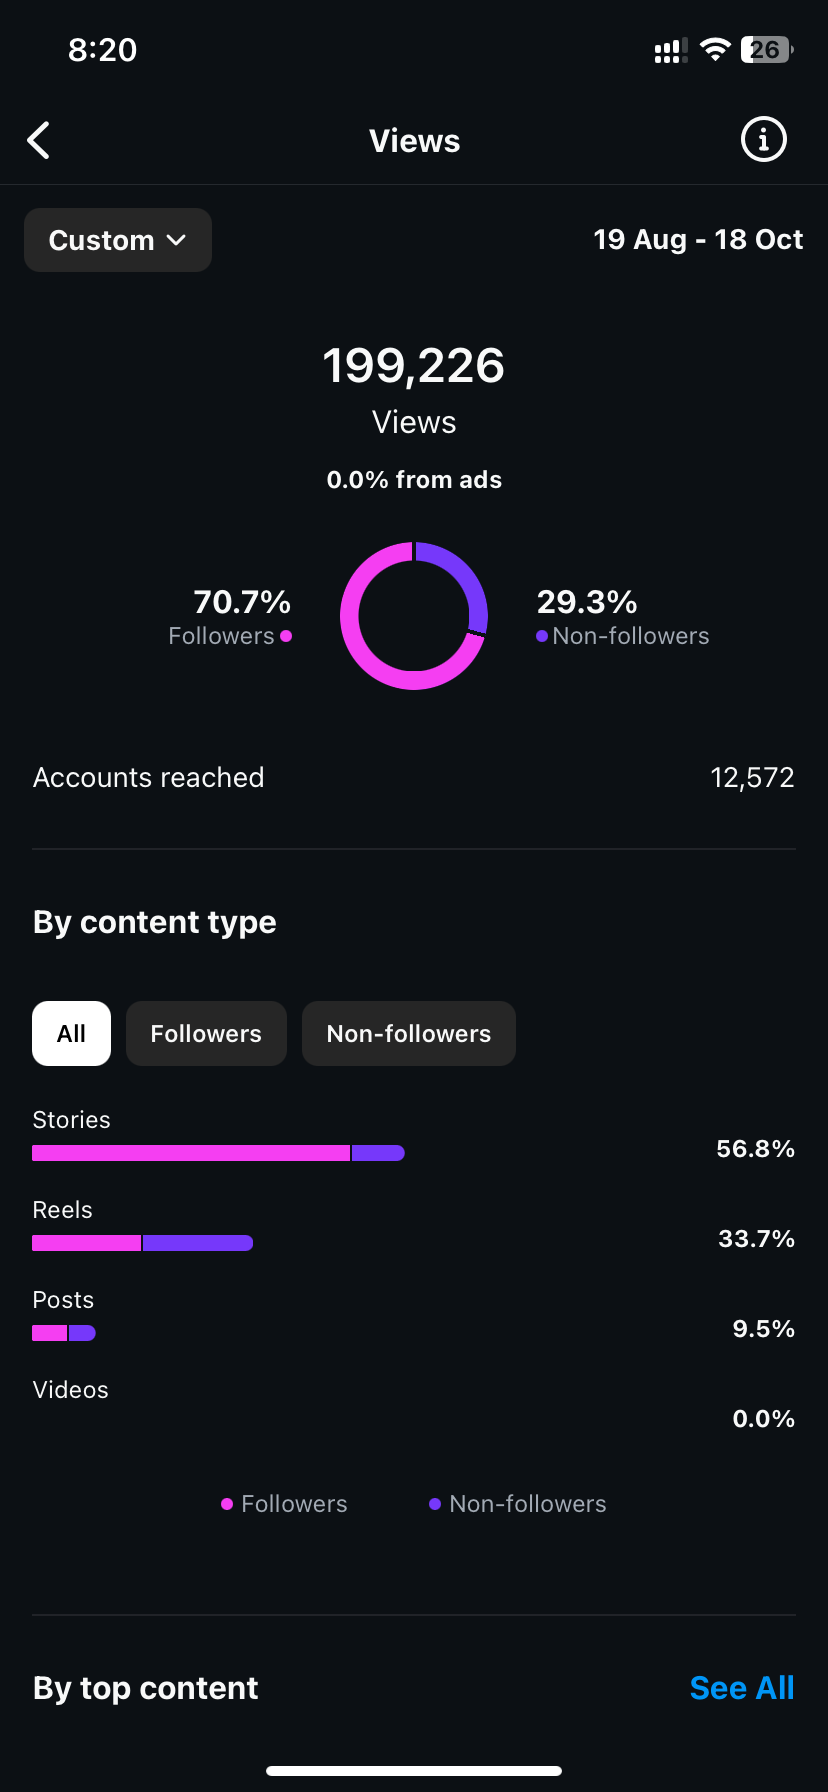Screen dimensions: 828x1792
Task: Tap the followers donut chart ring
Action: pyautogui.click(x=414, y=616)
